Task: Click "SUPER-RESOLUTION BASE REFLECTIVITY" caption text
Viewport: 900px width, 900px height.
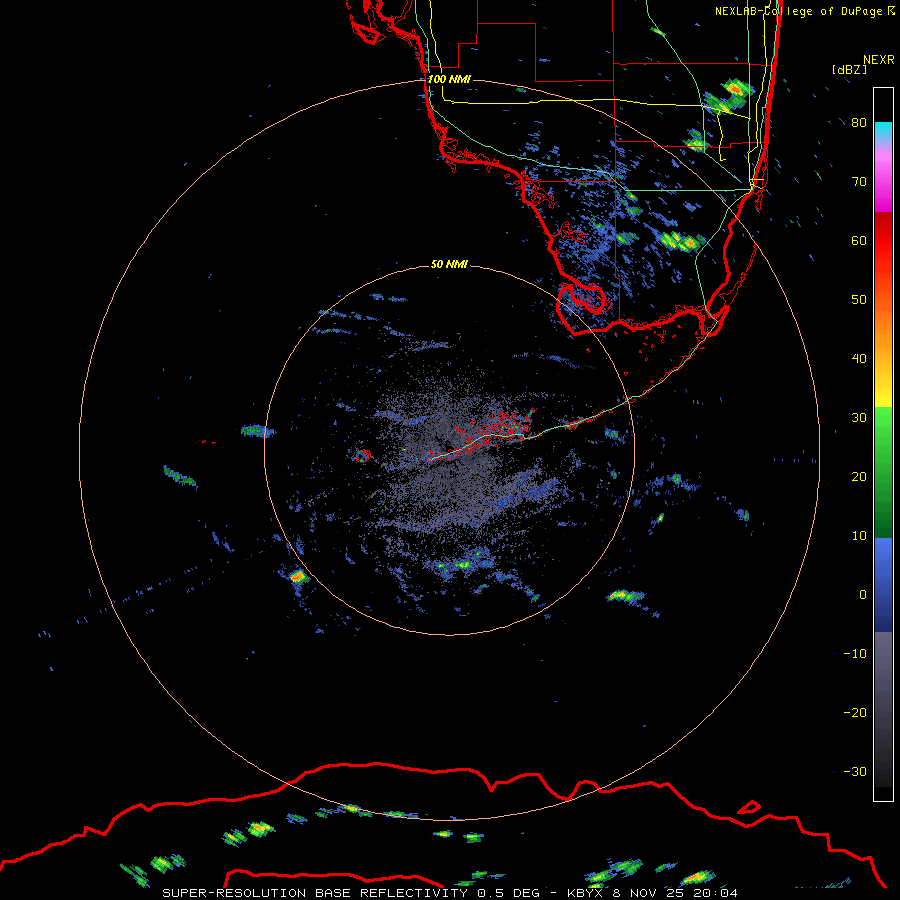Action: tap(315, 893)
